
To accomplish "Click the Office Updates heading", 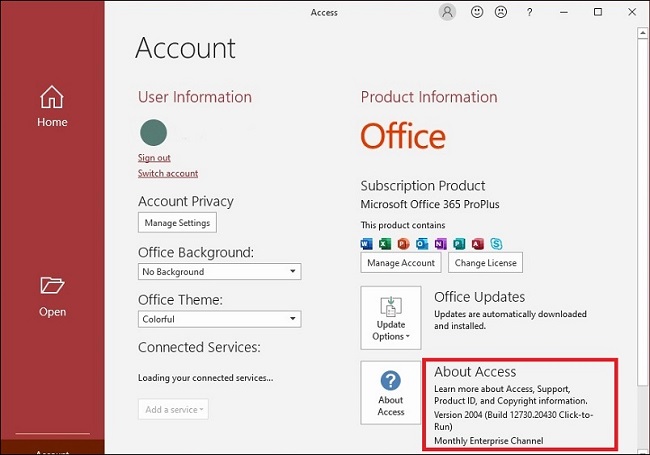I will tap(480, 297).
